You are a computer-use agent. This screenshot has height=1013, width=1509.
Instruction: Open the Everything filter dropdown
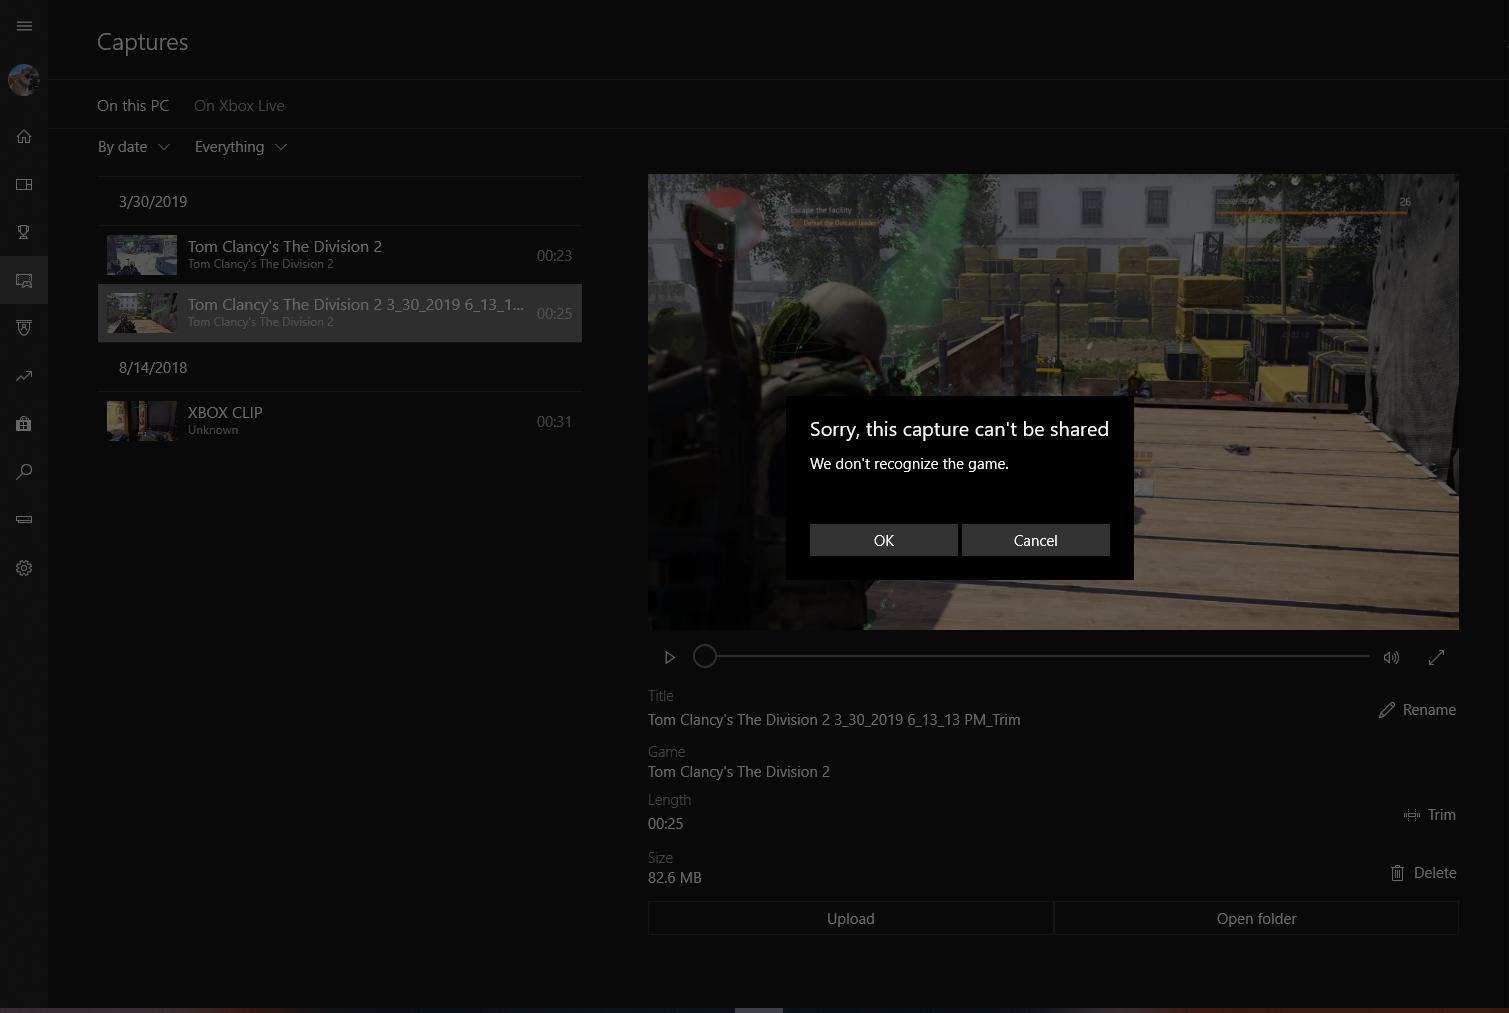coord(240,146)
